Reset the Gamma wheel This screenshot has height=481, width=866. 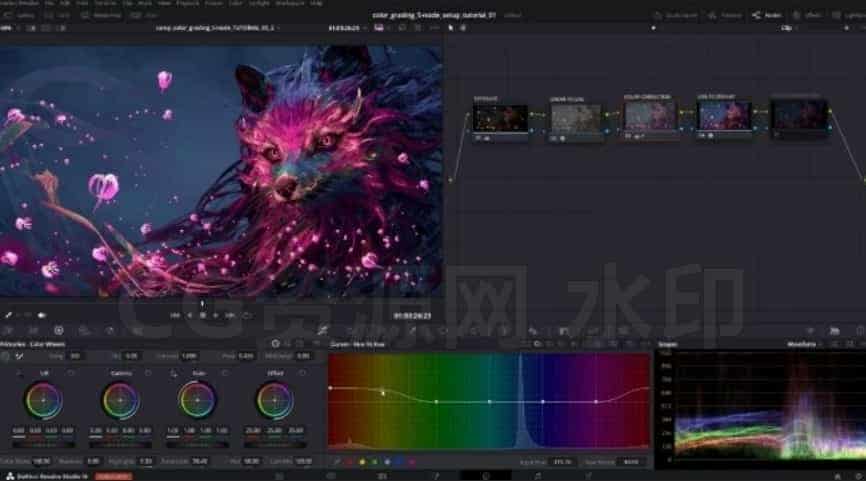[148, 373]
